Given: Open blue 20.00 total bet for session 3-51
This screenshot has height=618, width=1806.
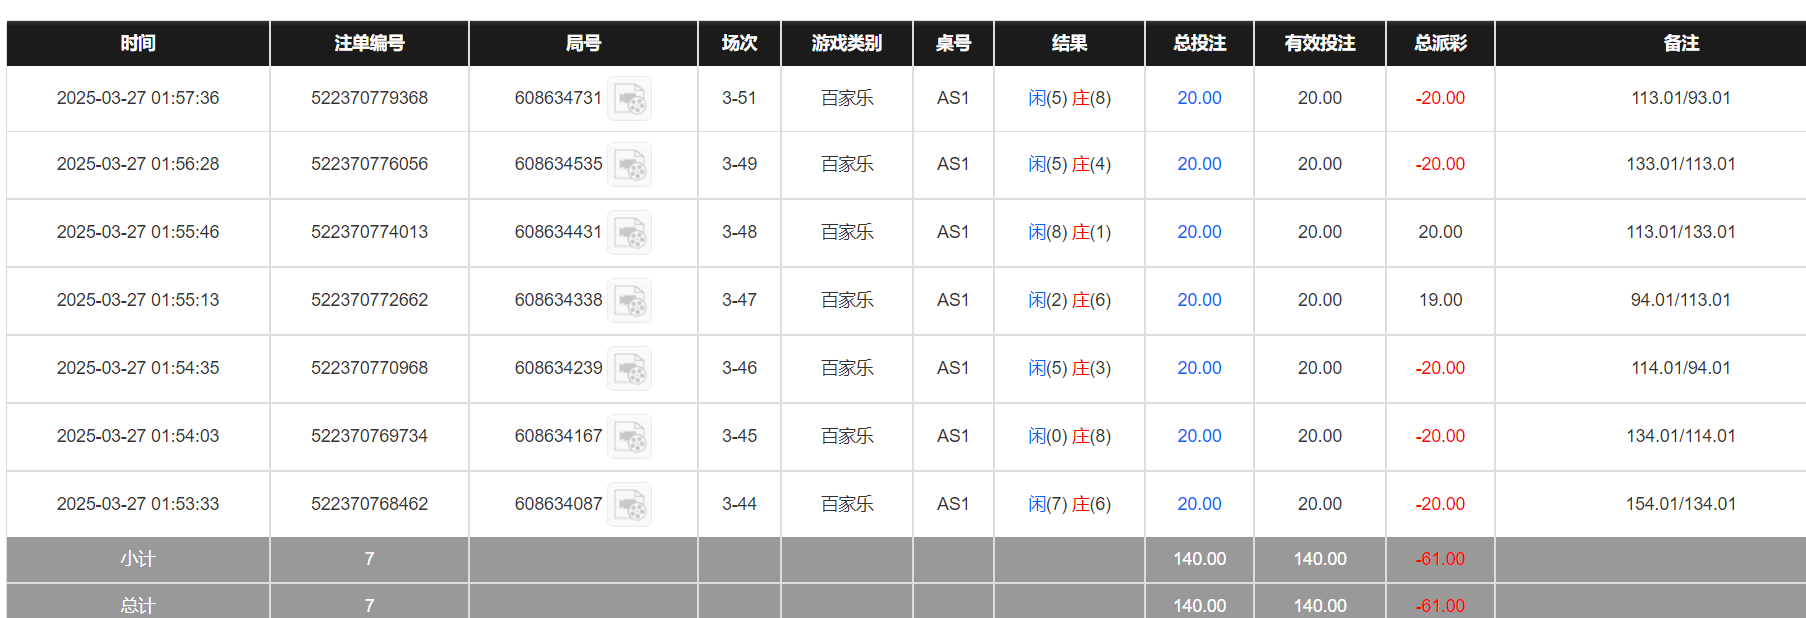Looking at the screenshot, I should (x=1199, y=98).
